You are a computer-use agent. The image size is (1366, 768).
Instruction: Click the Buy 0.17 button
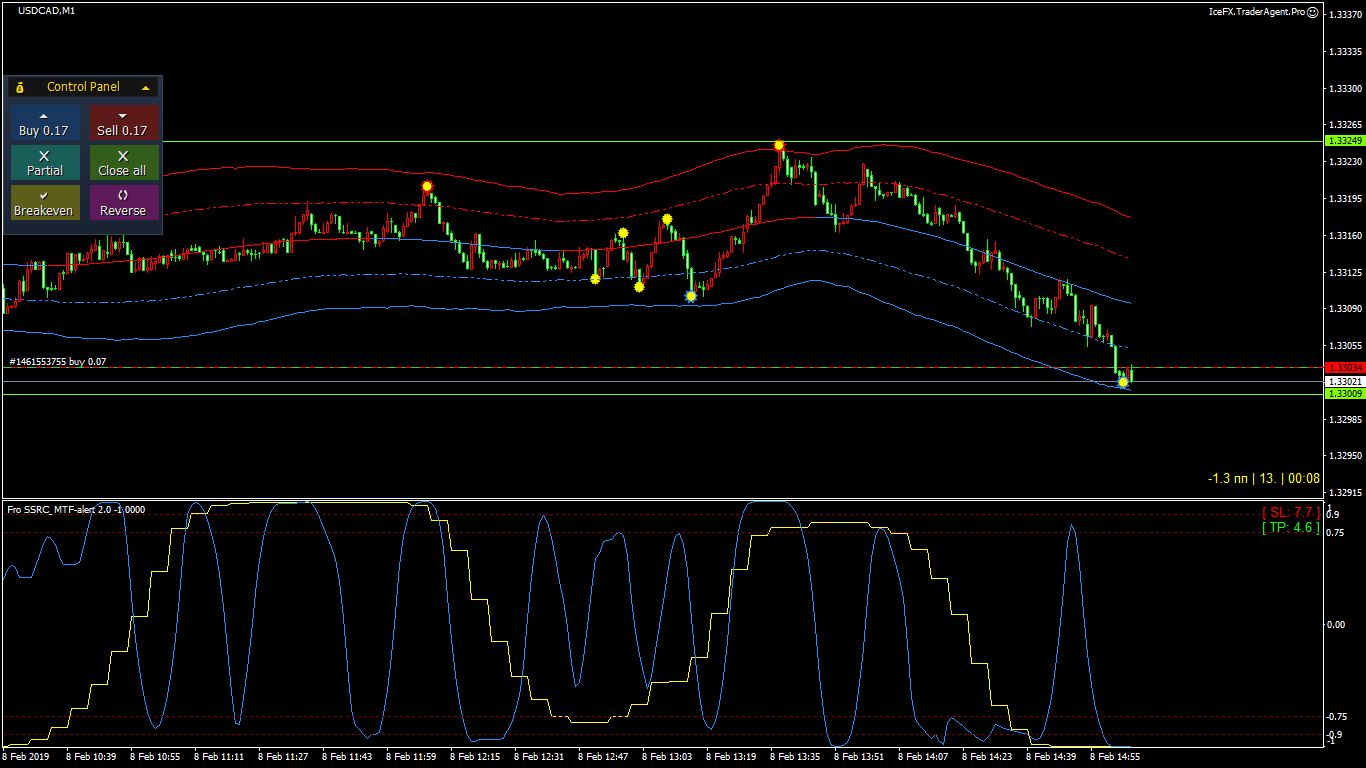[44, 123]
